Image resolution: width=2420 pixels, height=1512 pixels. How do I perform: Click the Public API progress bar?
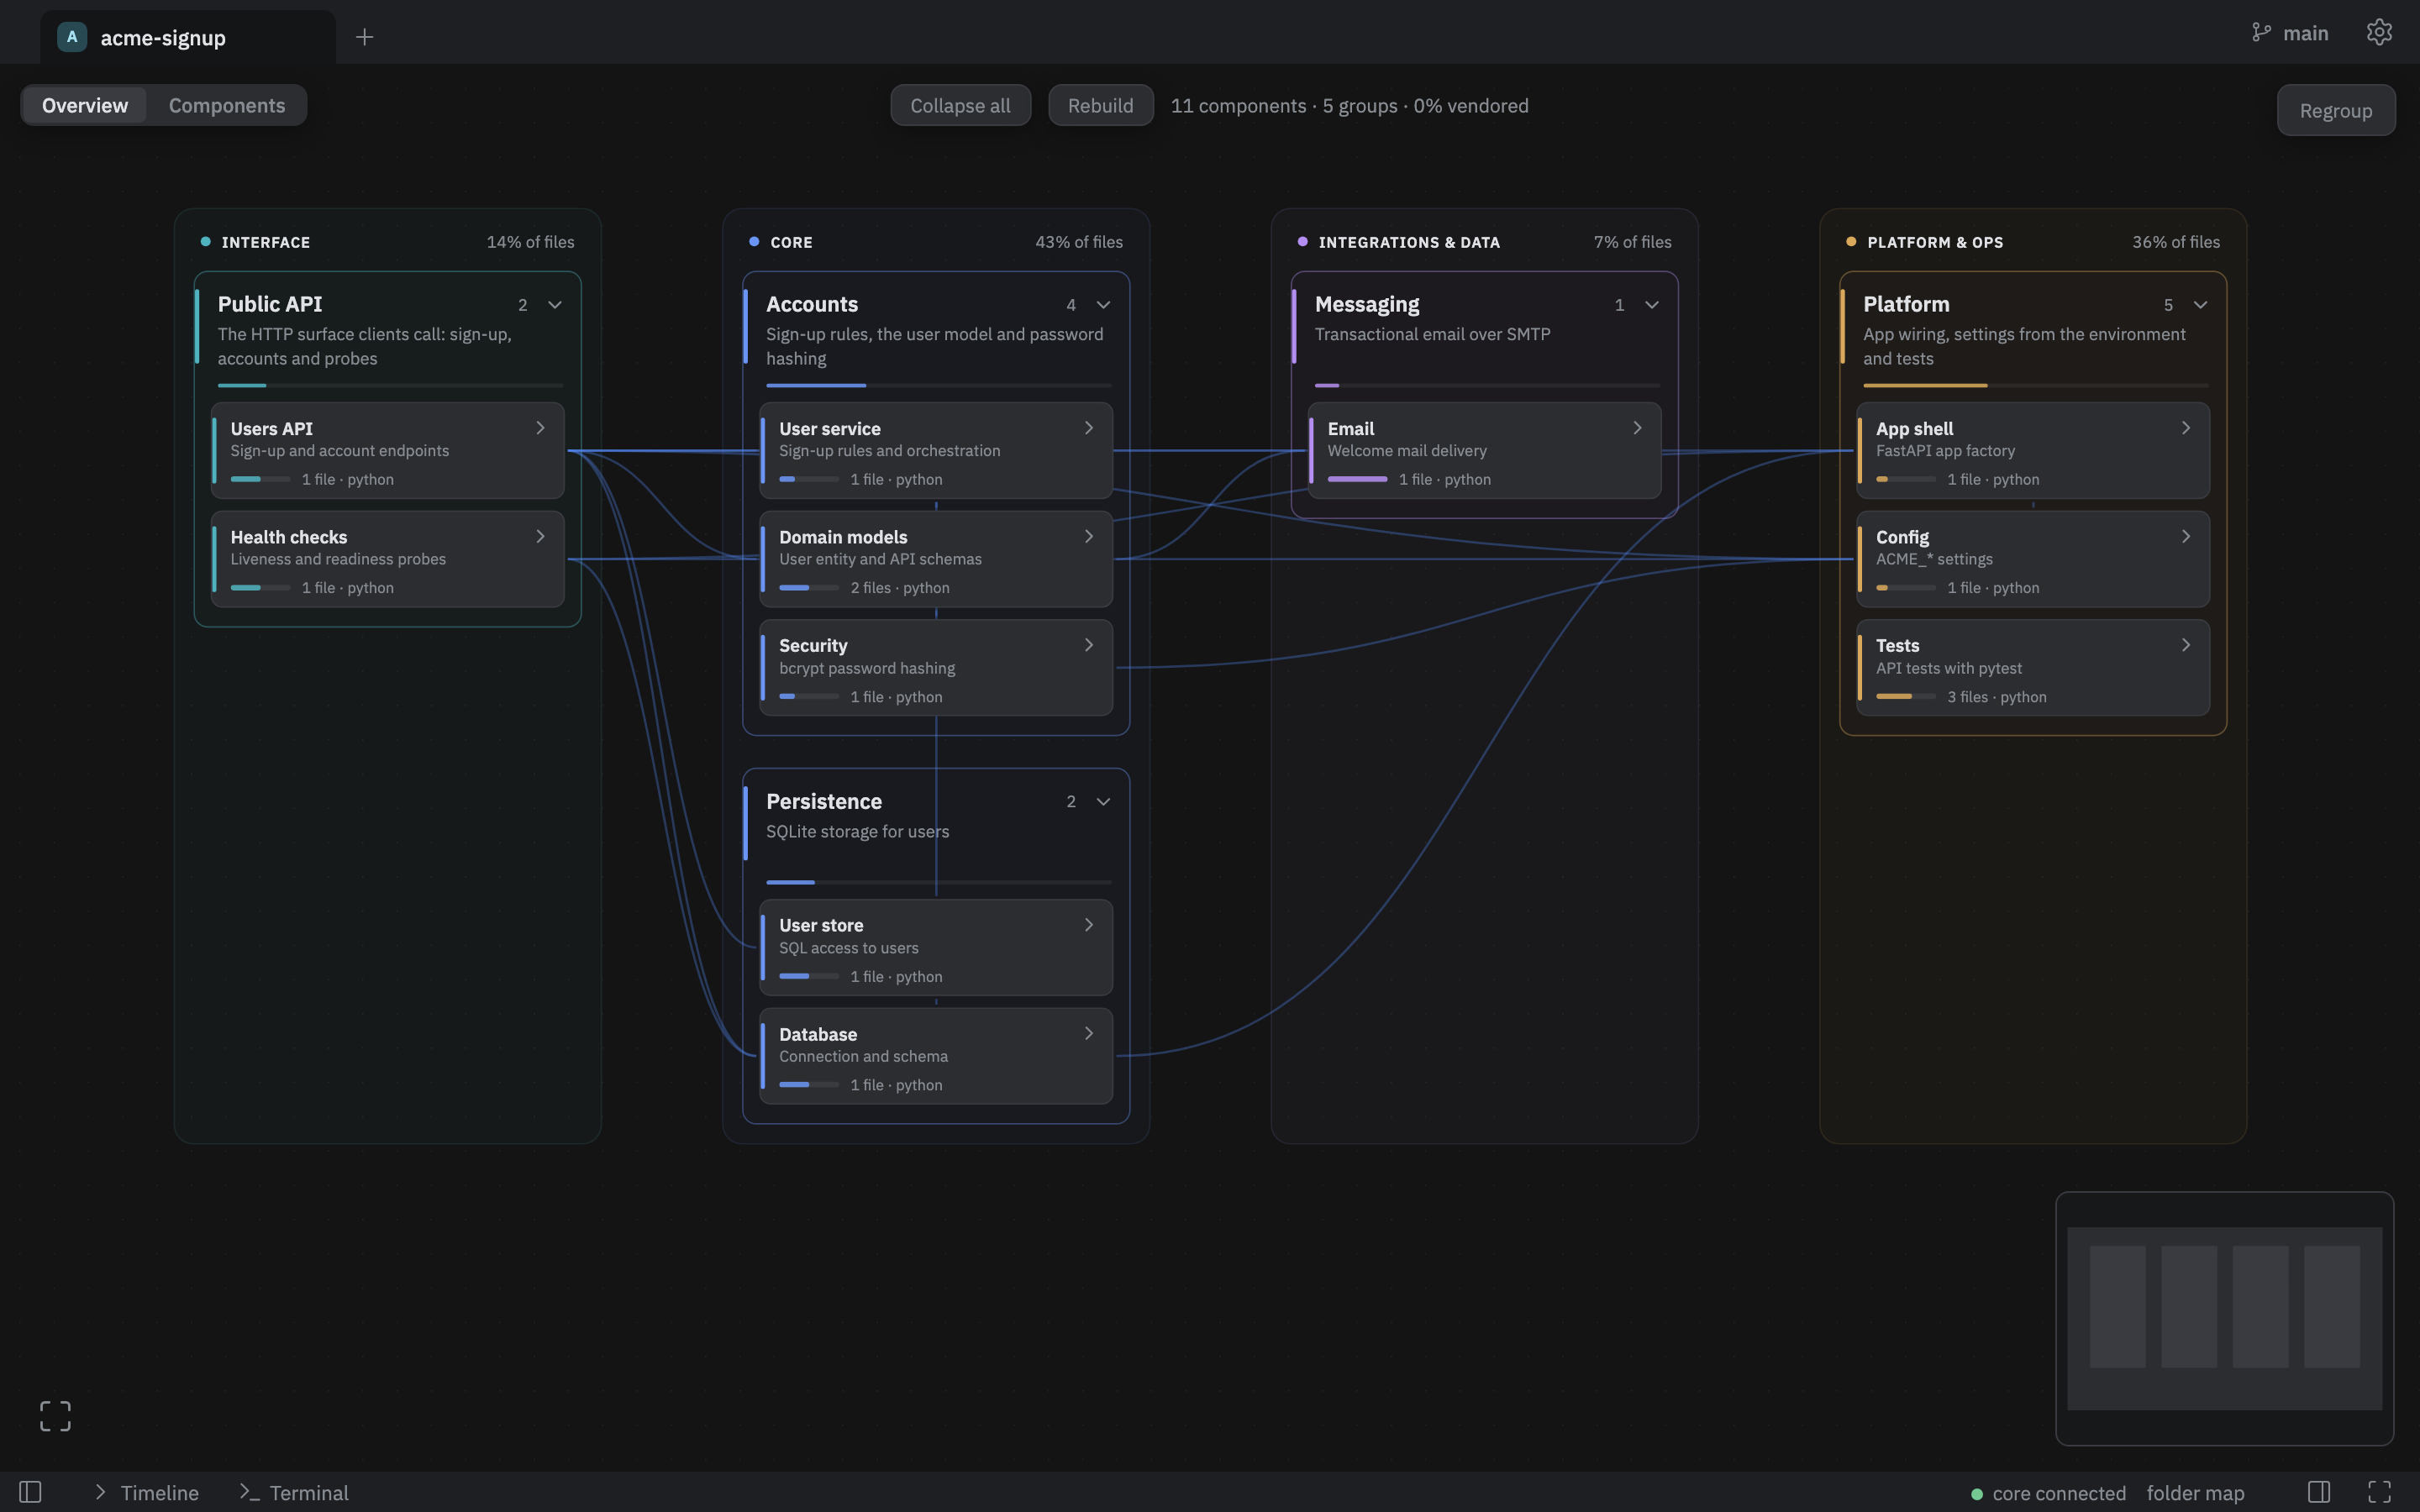tap(390, 385)
